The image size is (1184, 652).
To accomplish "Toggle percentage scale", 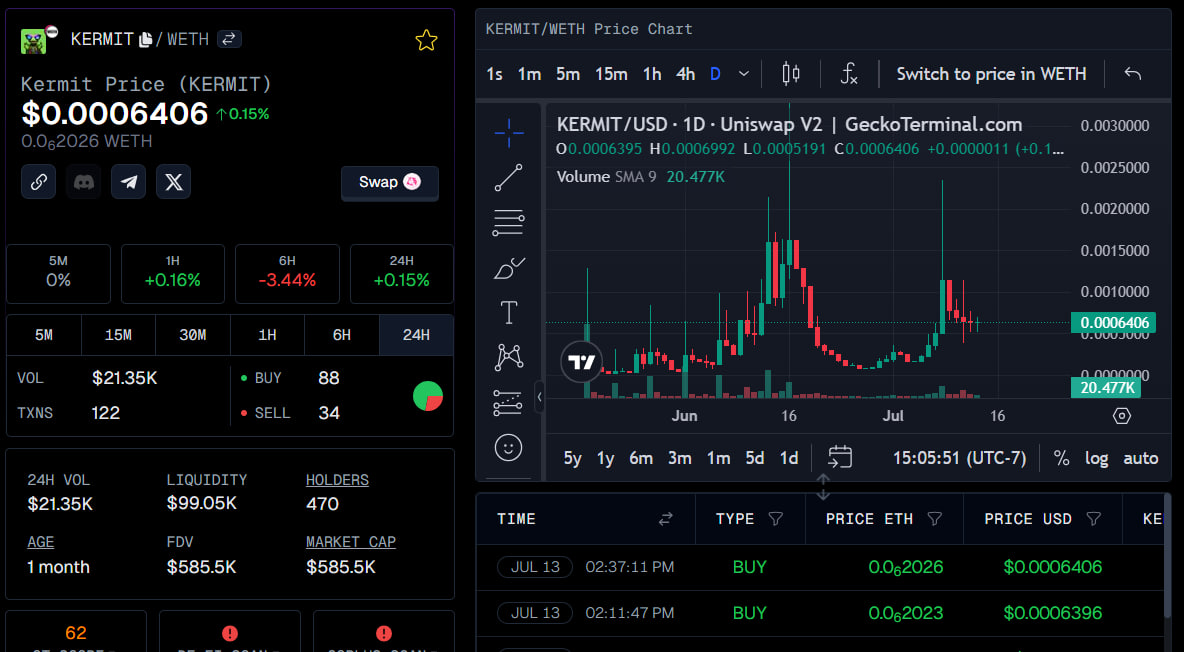I will point(1062,458).
